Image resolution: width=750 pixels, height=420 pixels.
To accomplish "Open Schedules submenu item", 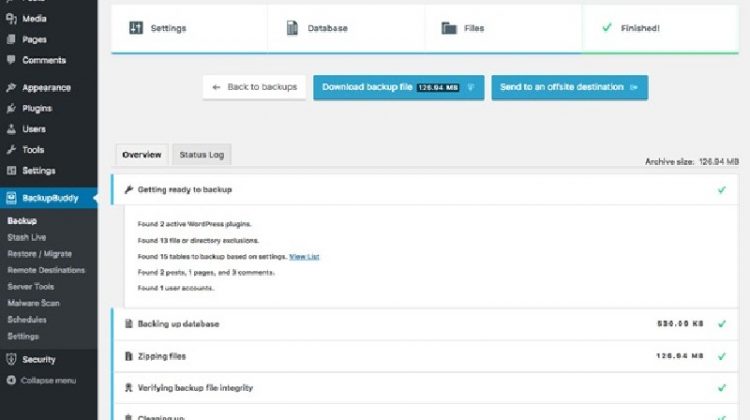I will click(27, 320).
